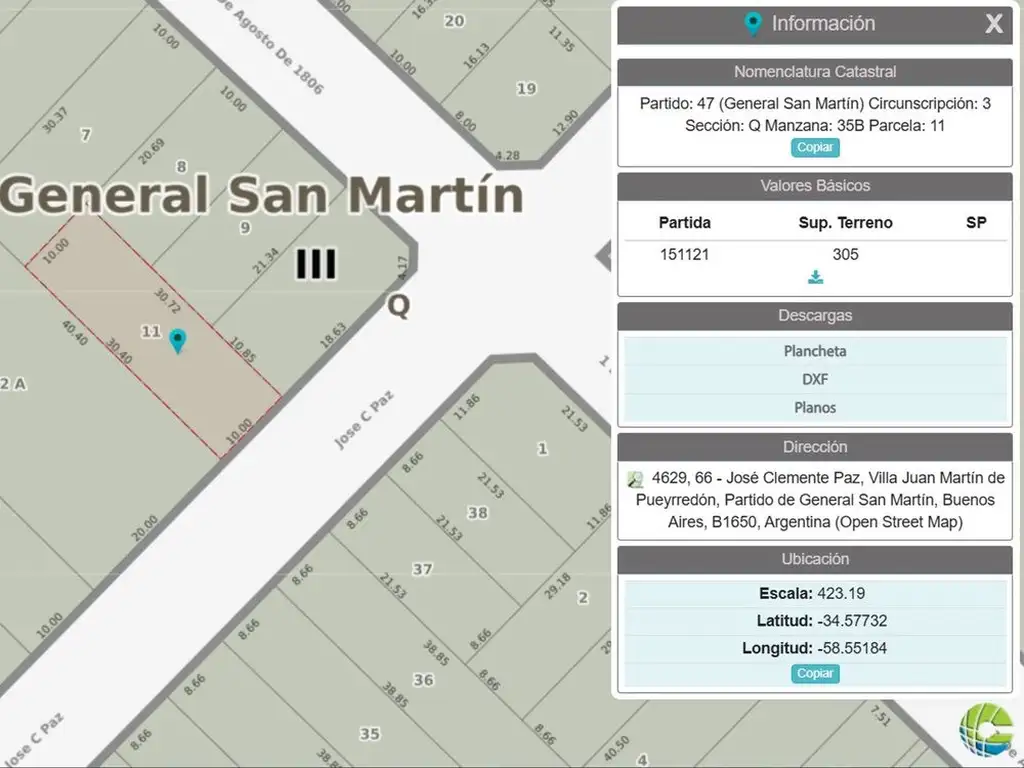The height and width of the screenshot is (768, 1024).
Task: Copy the Ubicación coordinates
Action: pyautogui.click(x=815, y=673)
